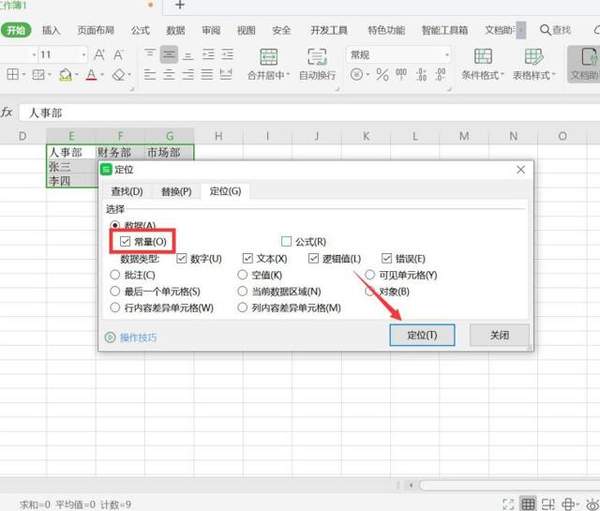The image size is (600, 511).
Task: Click the font color A icon
Action: coord(91,74)
